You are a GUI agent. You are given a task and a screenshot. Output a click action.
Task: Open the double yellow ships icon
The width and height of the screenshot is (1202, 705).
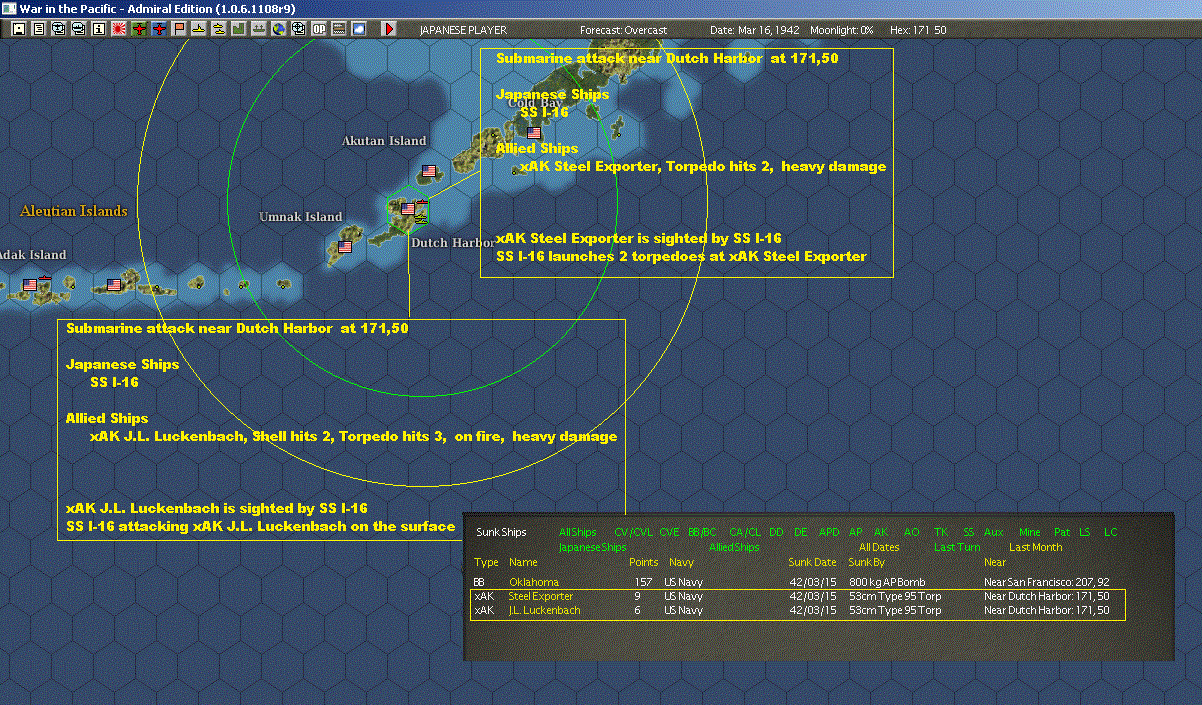pos(219,29)
